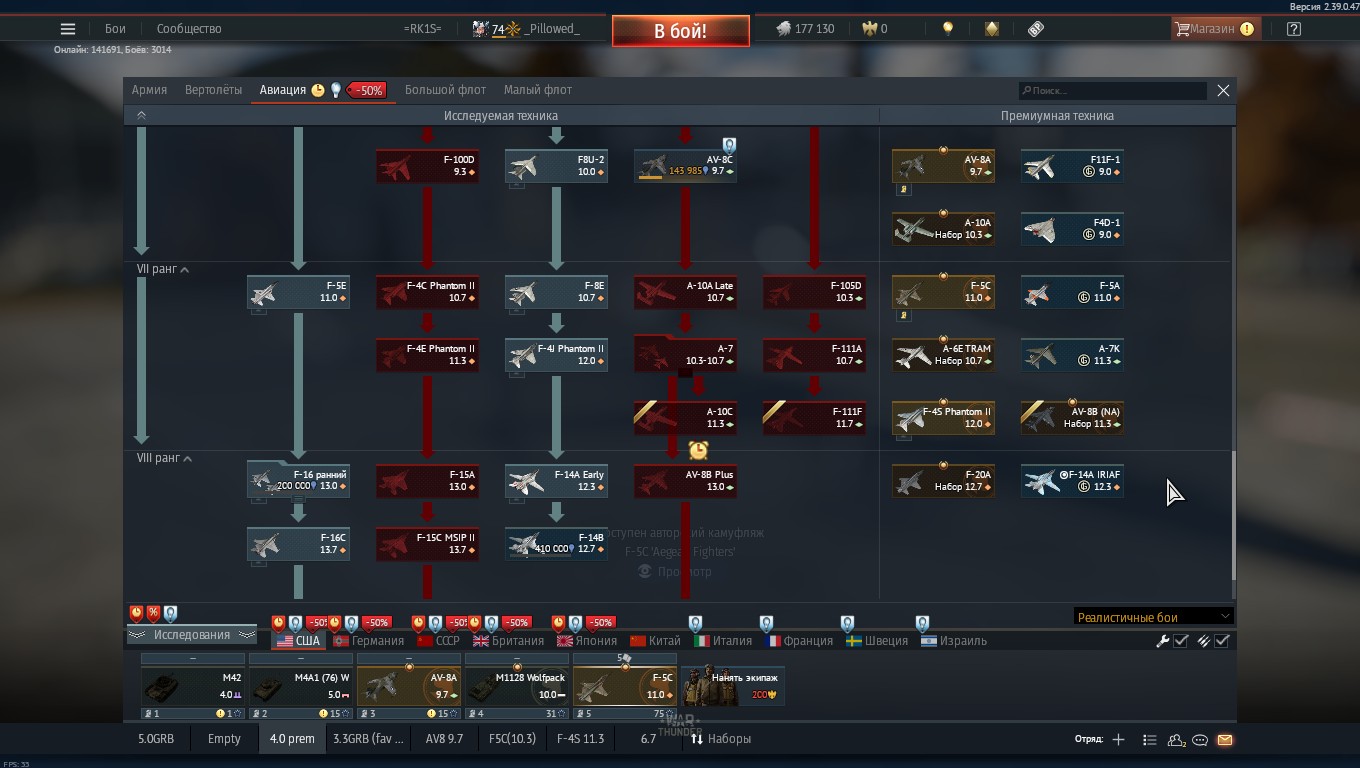Screen dimensions: 1360x768
Task: Add squad member with plus icon
Action: click(x=1118, y=740)
